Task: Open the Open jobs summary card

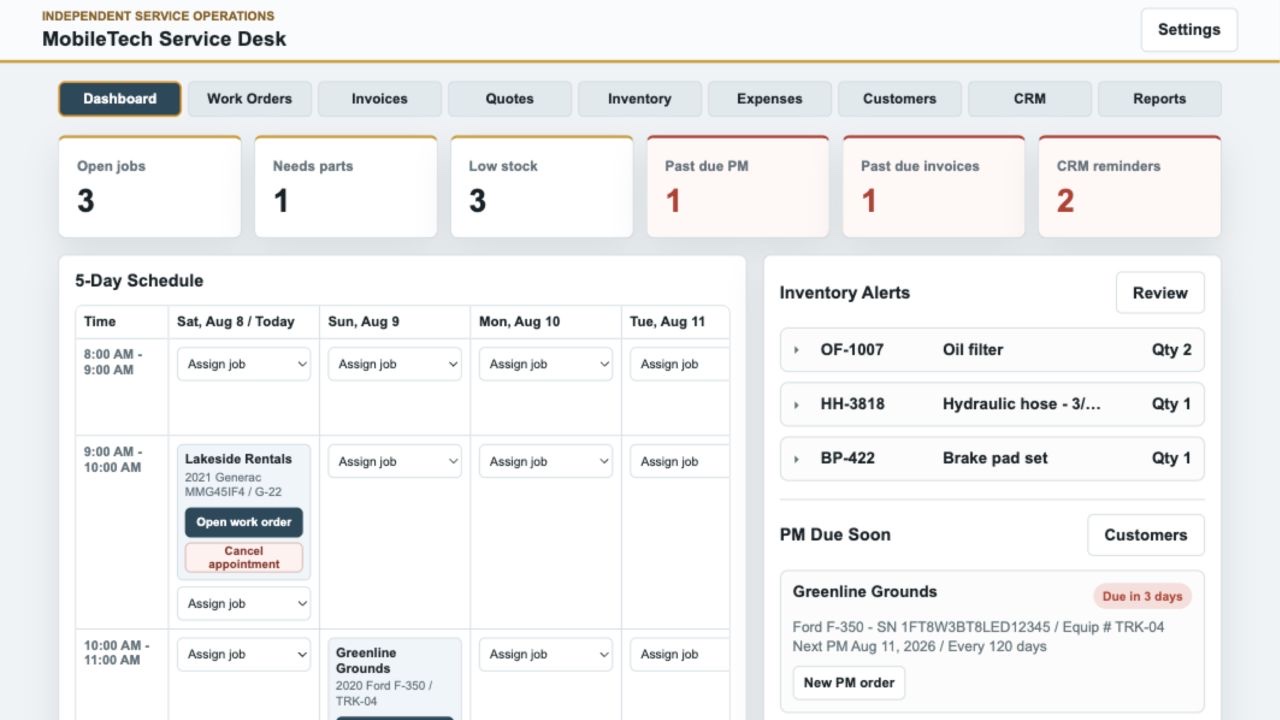Action: [150, 187]
